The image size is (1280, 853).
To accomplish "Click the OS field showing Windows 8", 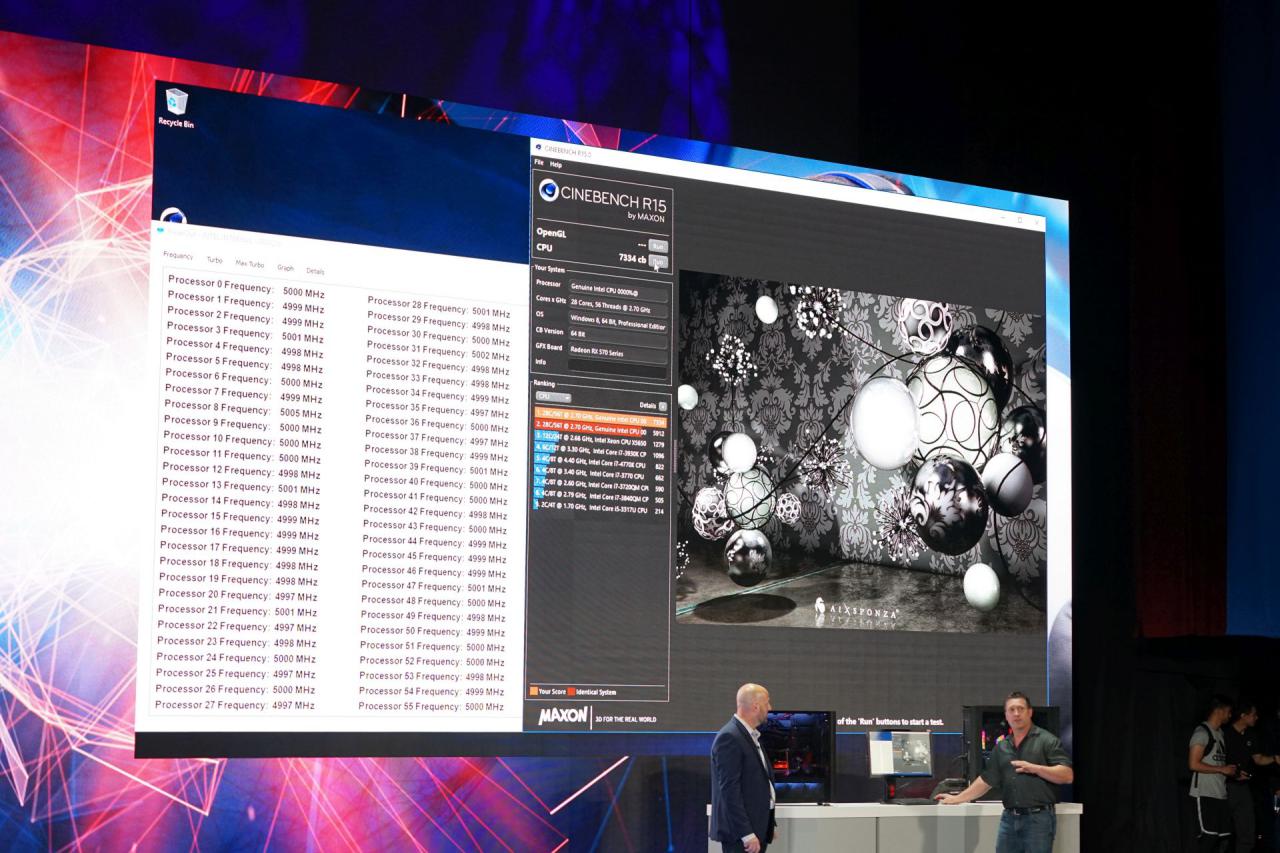I will [618, 320].
